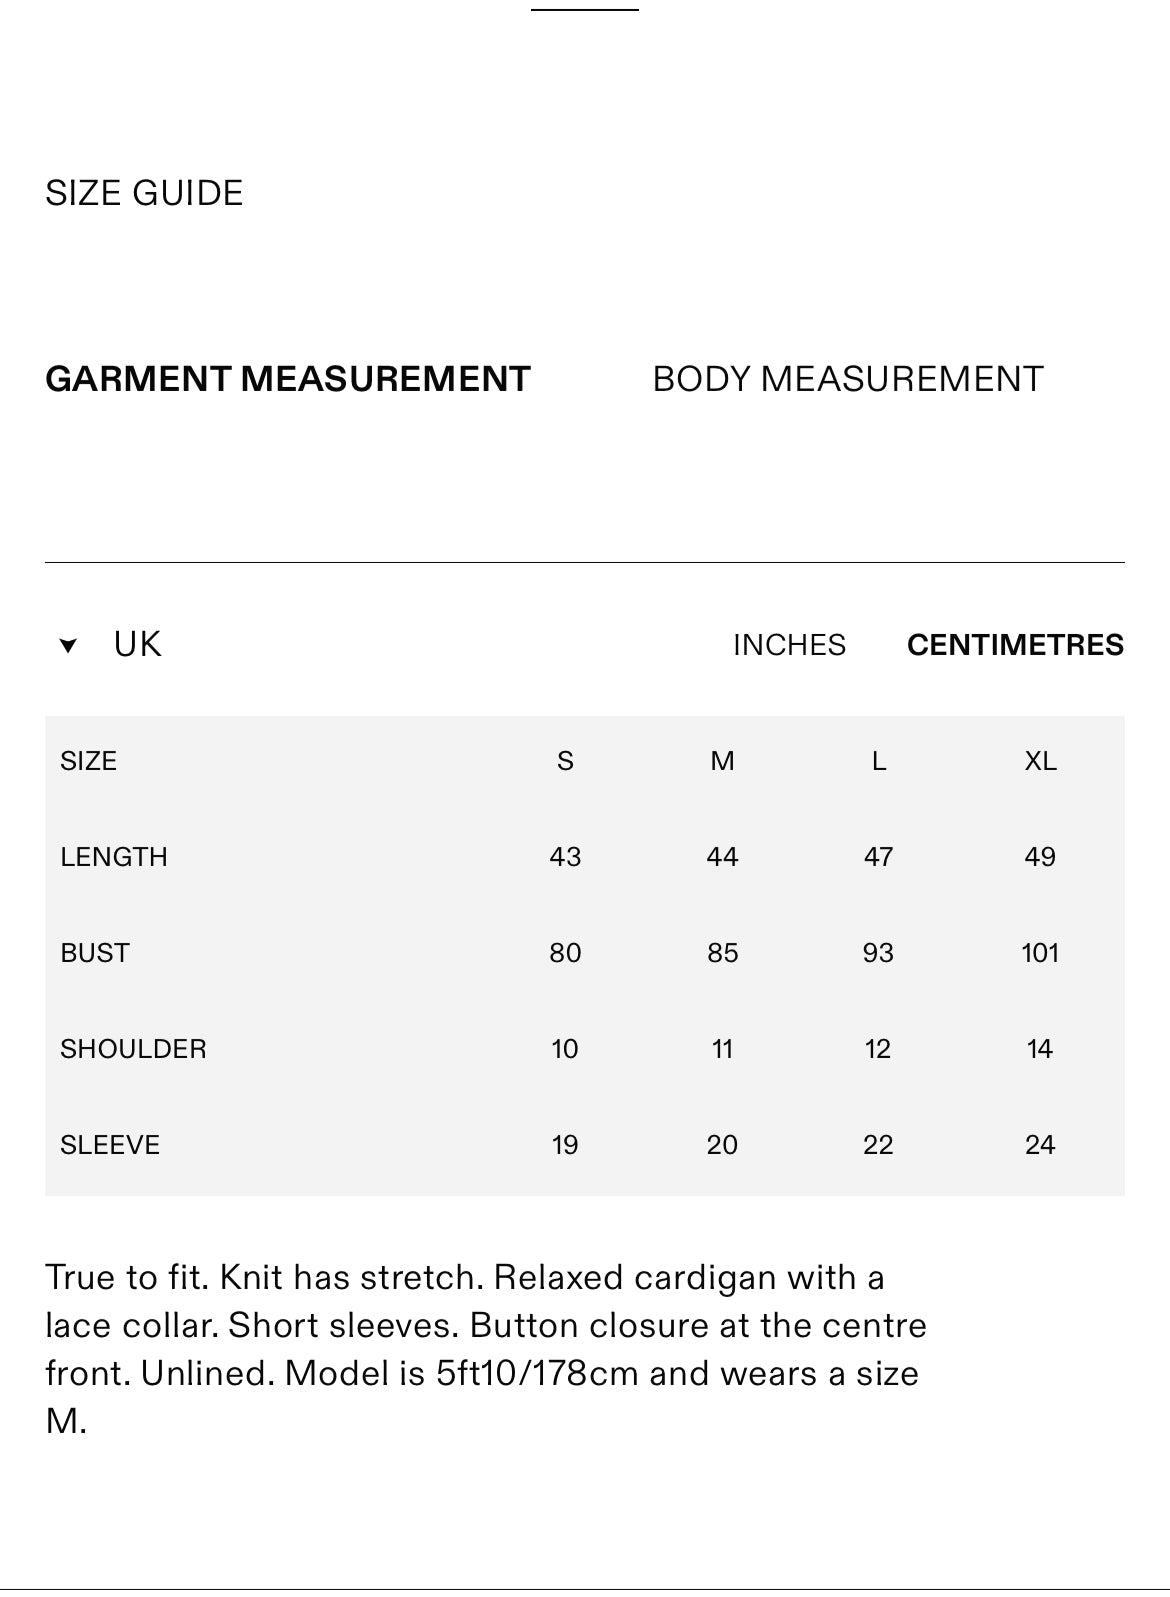Click the size S length value 43
Viewport: 1170px width, 1597px height.
tap(565, 857)
